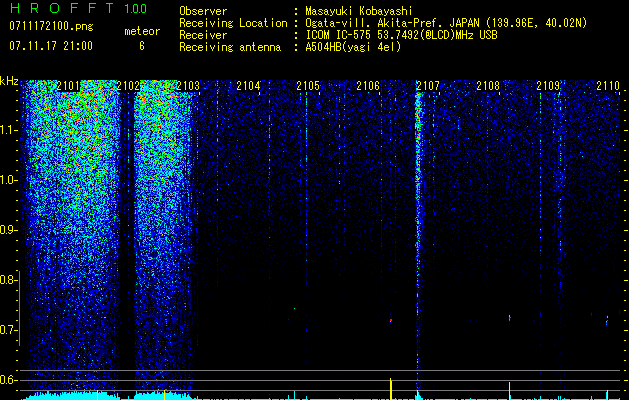The width and height of the screenshot is (629, 400).
Task: Click the small green echo dot near 2105
Action: 294,309
